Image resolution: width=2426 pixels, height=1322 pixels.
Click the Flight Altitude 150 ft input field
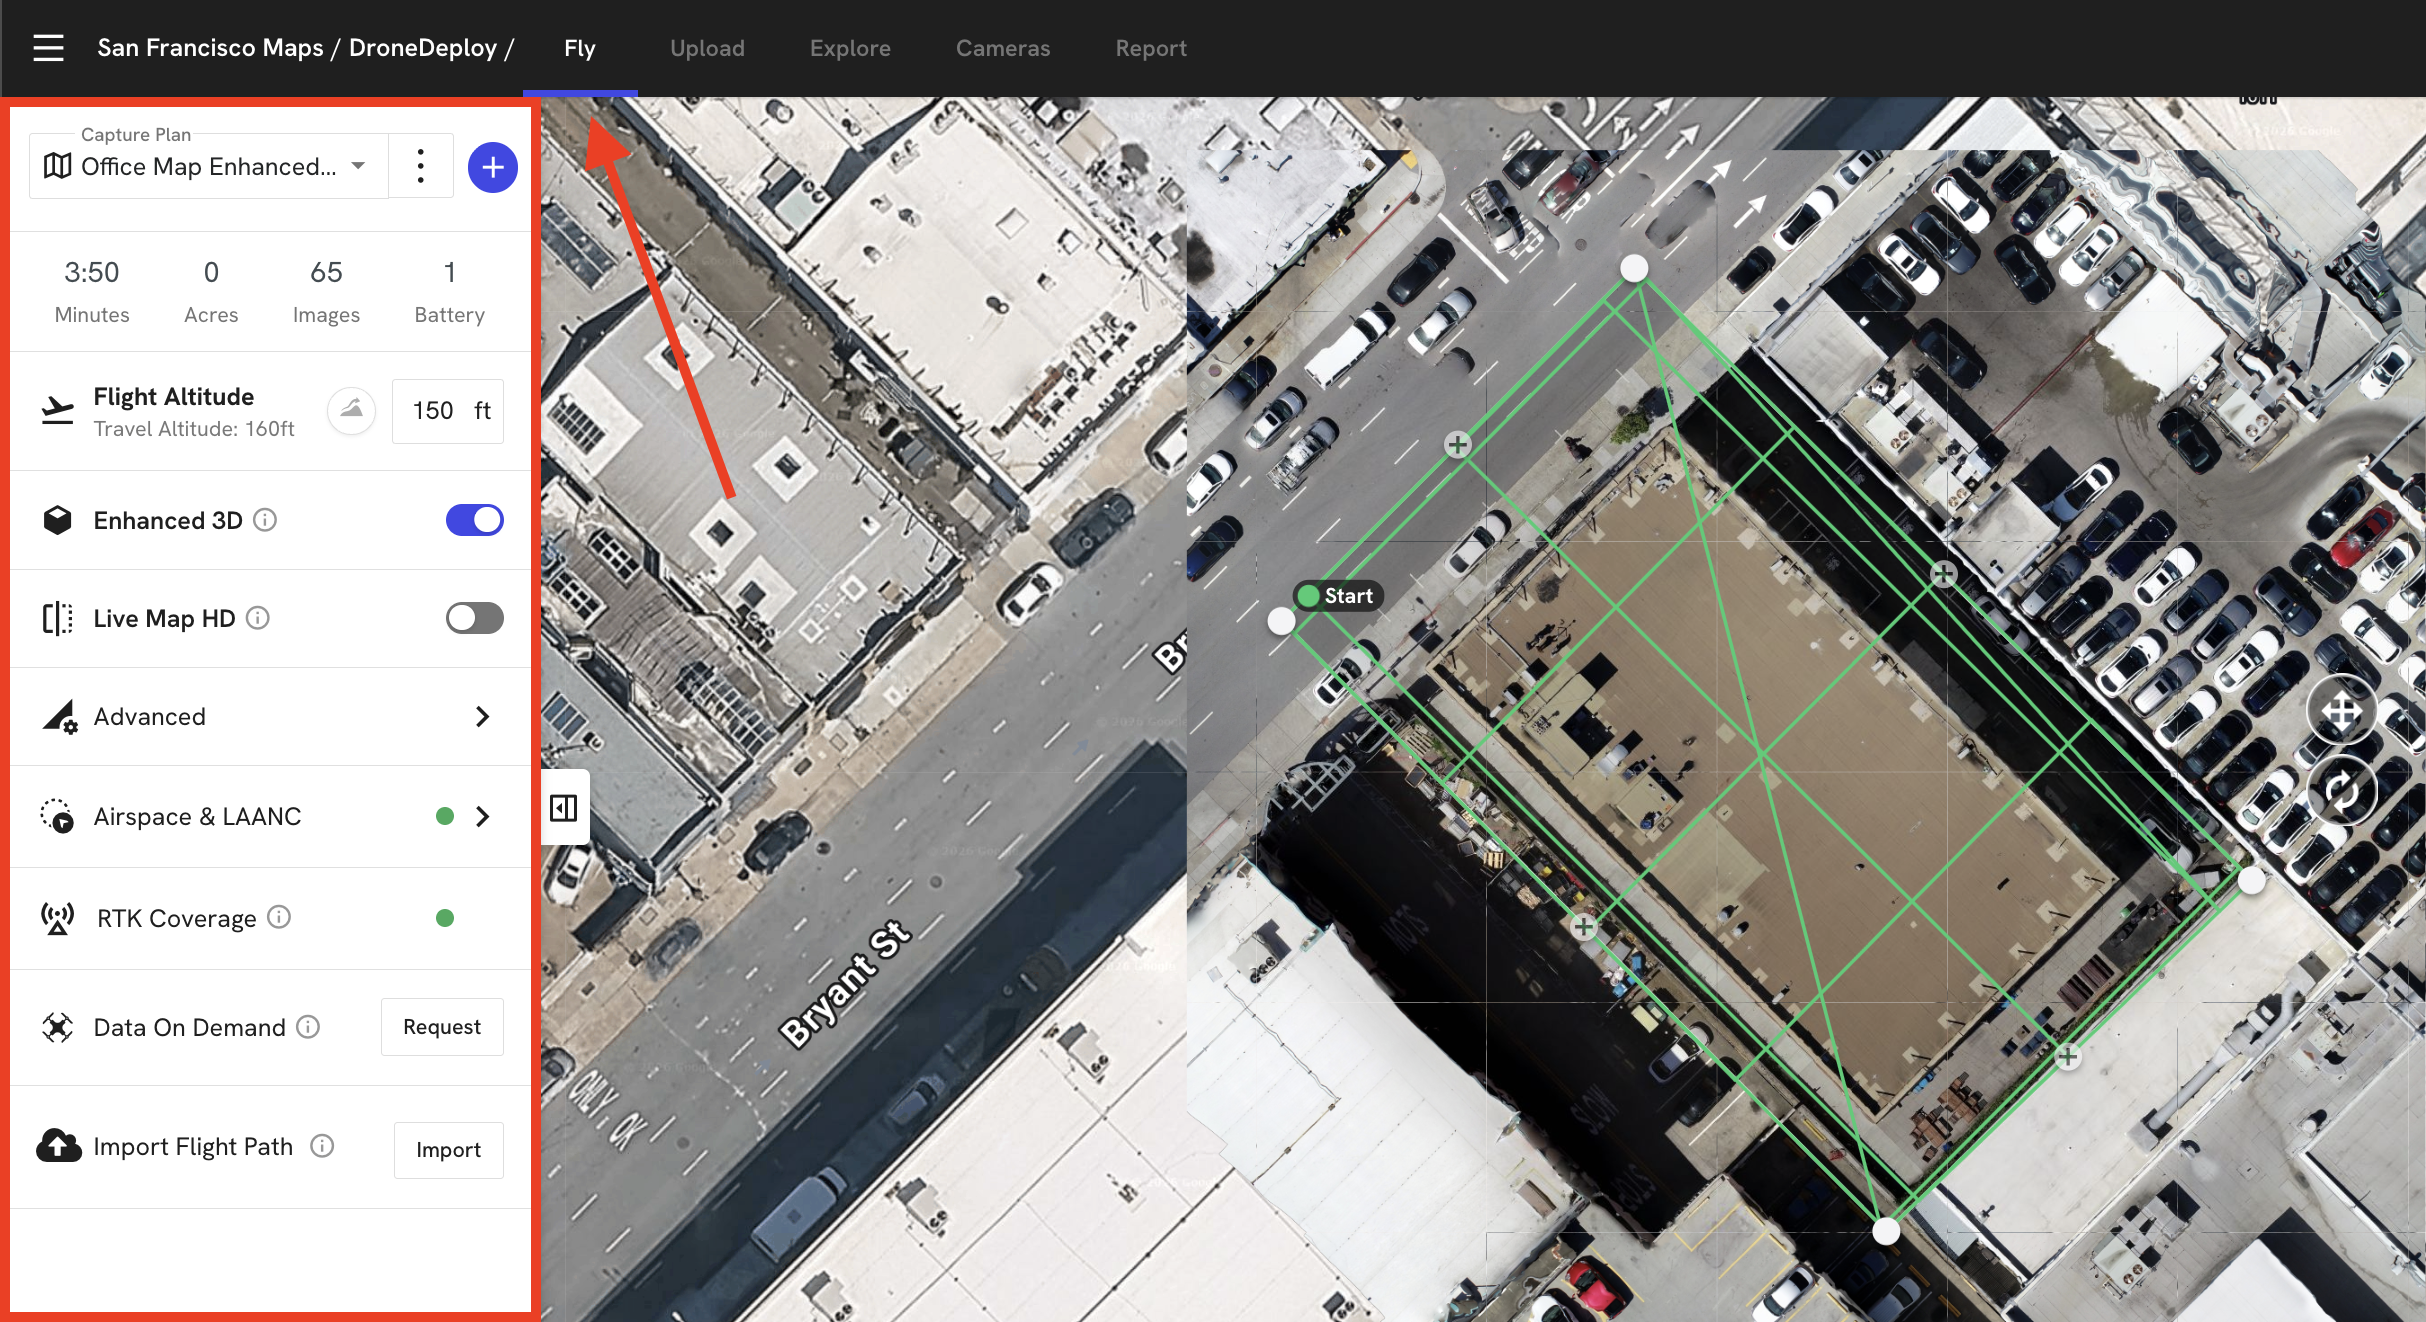(435, 411)
